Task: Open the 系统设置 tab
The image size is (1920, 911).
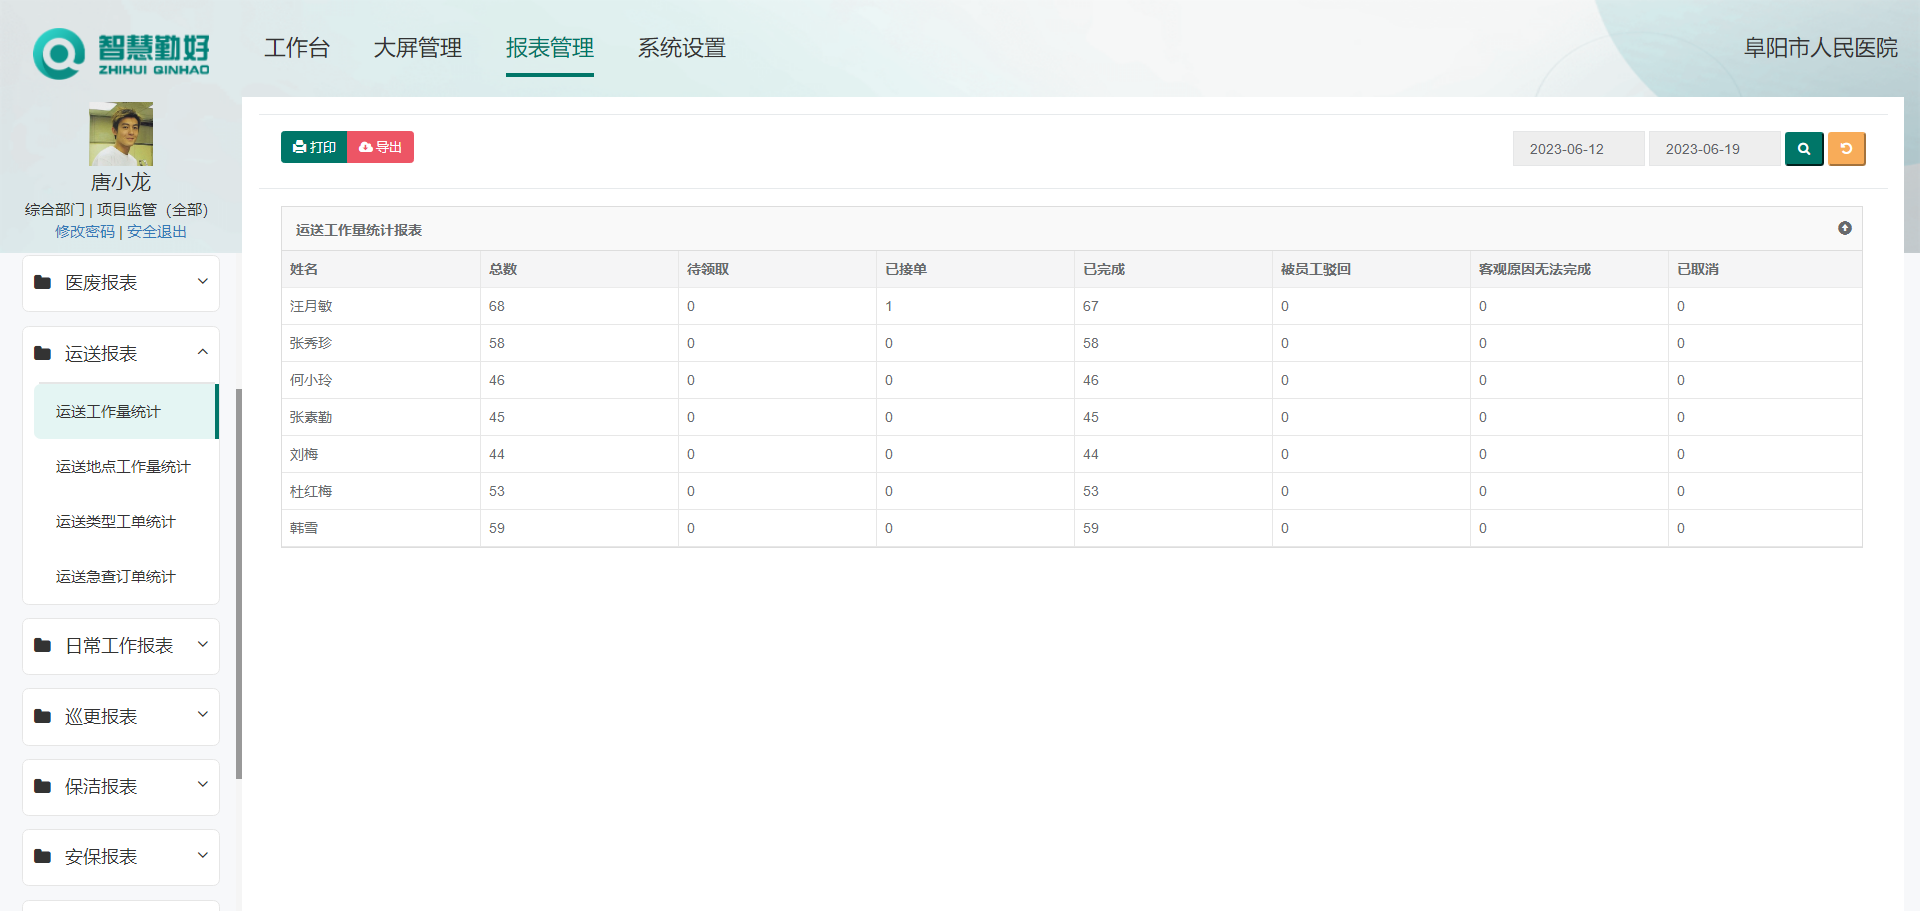Action: click(682, 48)
